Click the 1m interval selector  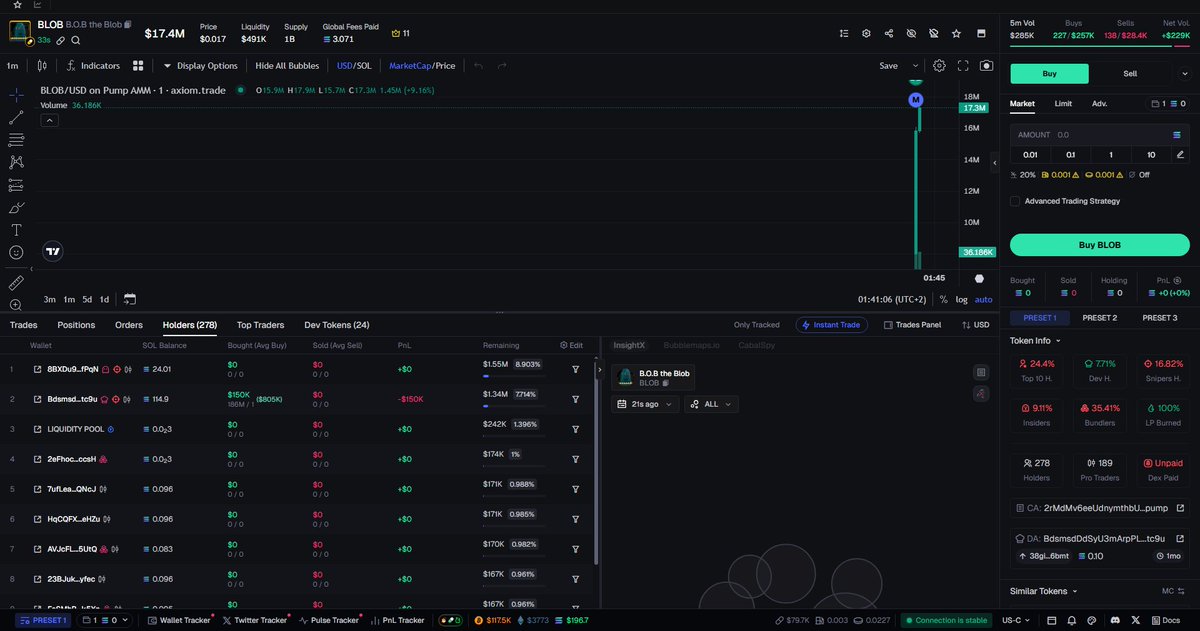click(12, 66)
